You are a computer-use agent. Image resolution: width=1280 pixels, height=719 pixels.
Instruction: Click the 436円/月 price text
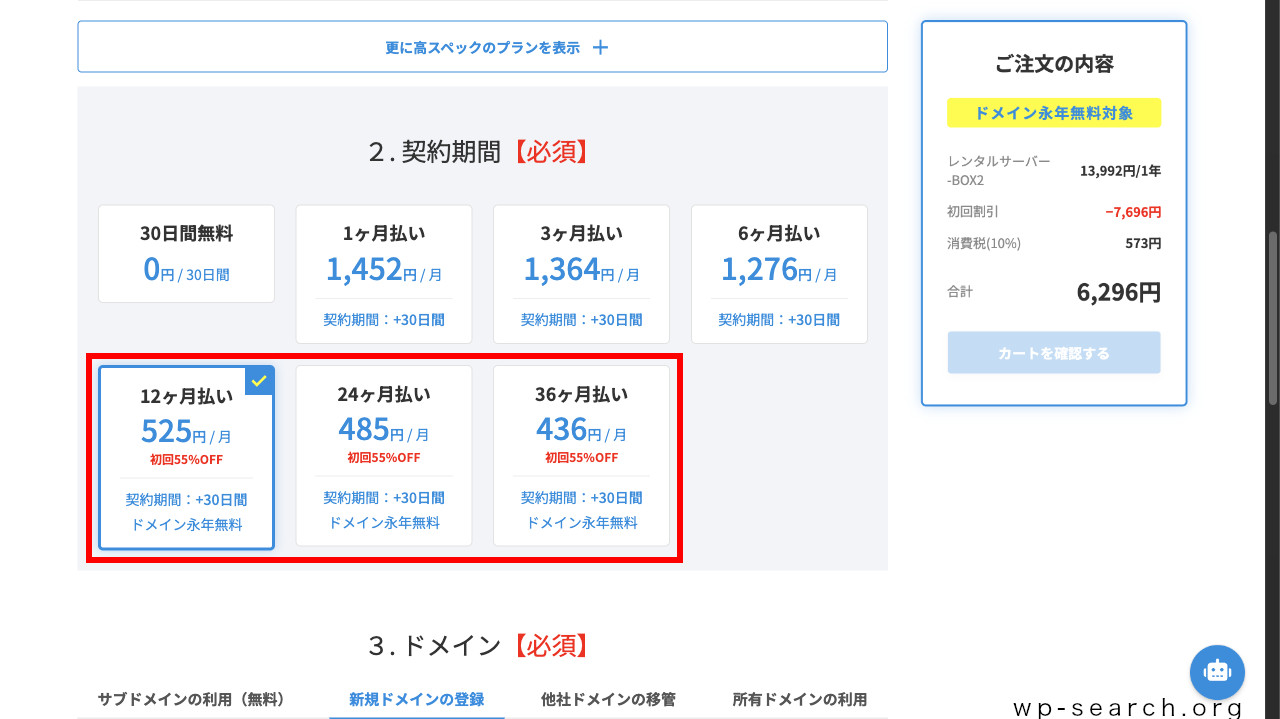(581, 430)
